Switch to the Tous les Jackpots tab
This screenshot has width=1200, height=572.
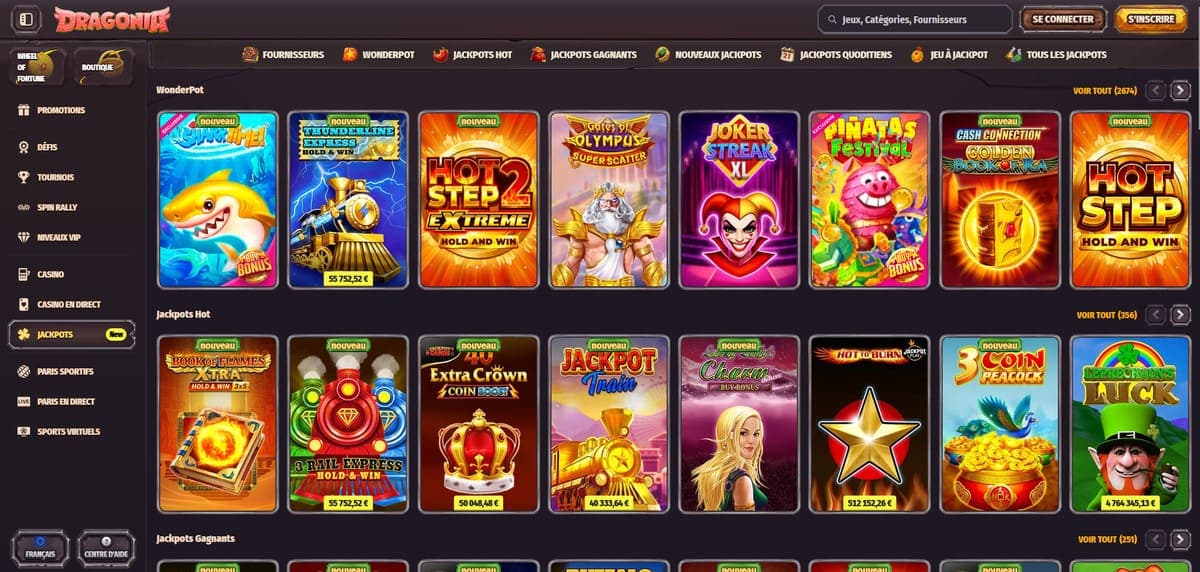(x=1057, y=54)
